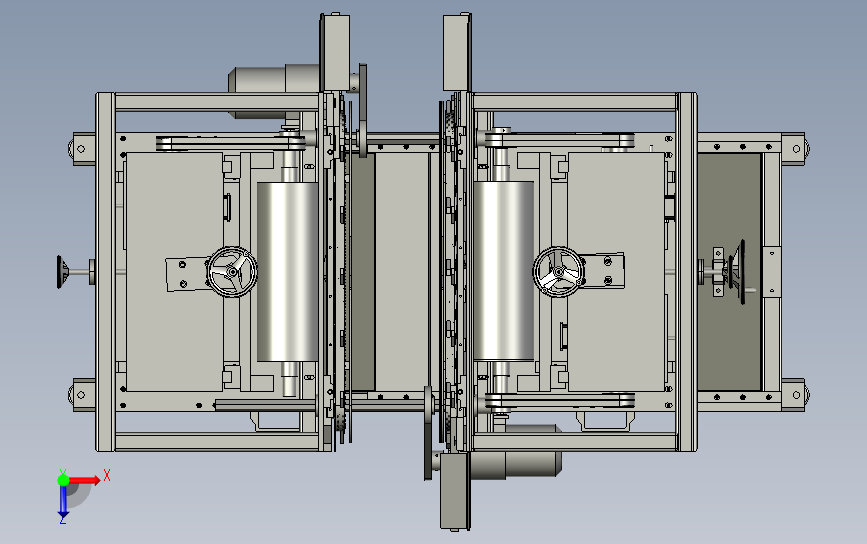Select the upper left drive belt
This screenshot has height=544, width=867.
click(231, 143)
